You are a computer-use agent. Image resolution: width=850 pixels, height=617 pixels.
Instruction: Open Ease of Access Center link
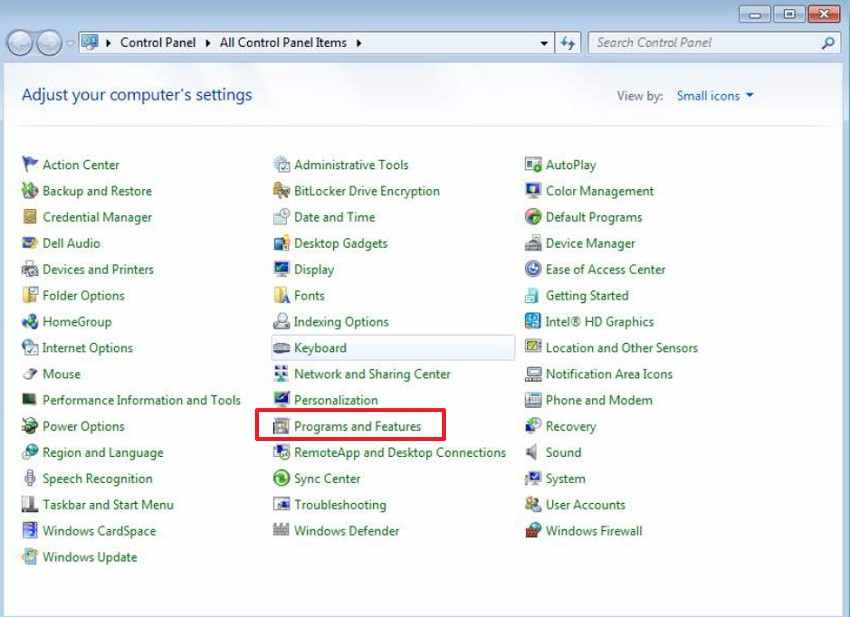point(605,269)
